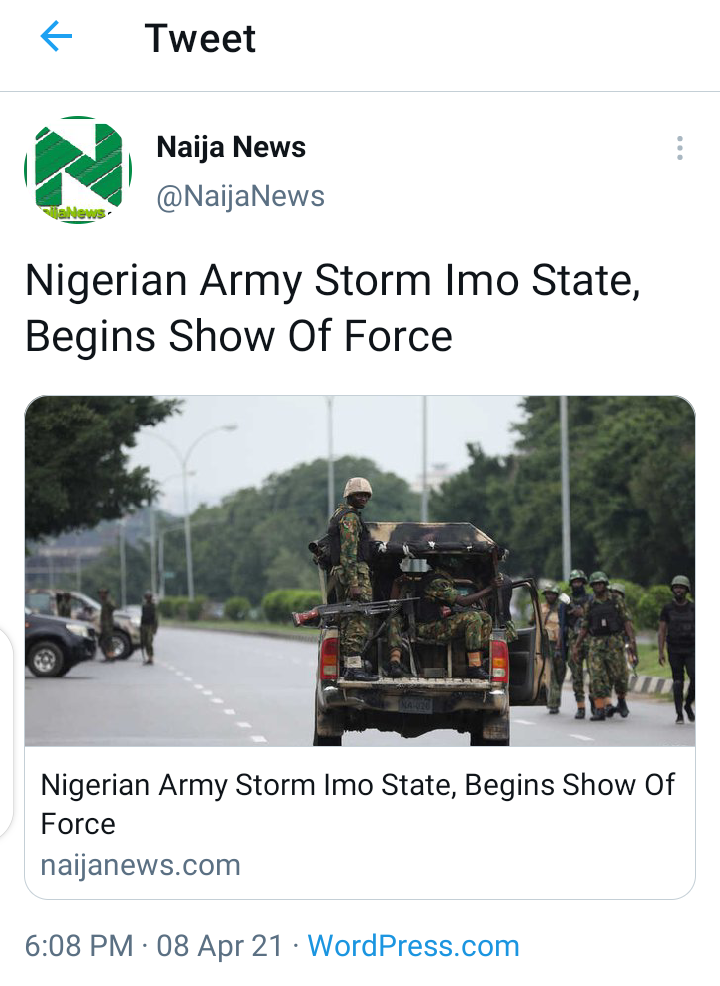Open the @NaijaNews handle
720x986 pixels.
click(x=240, y=196)
